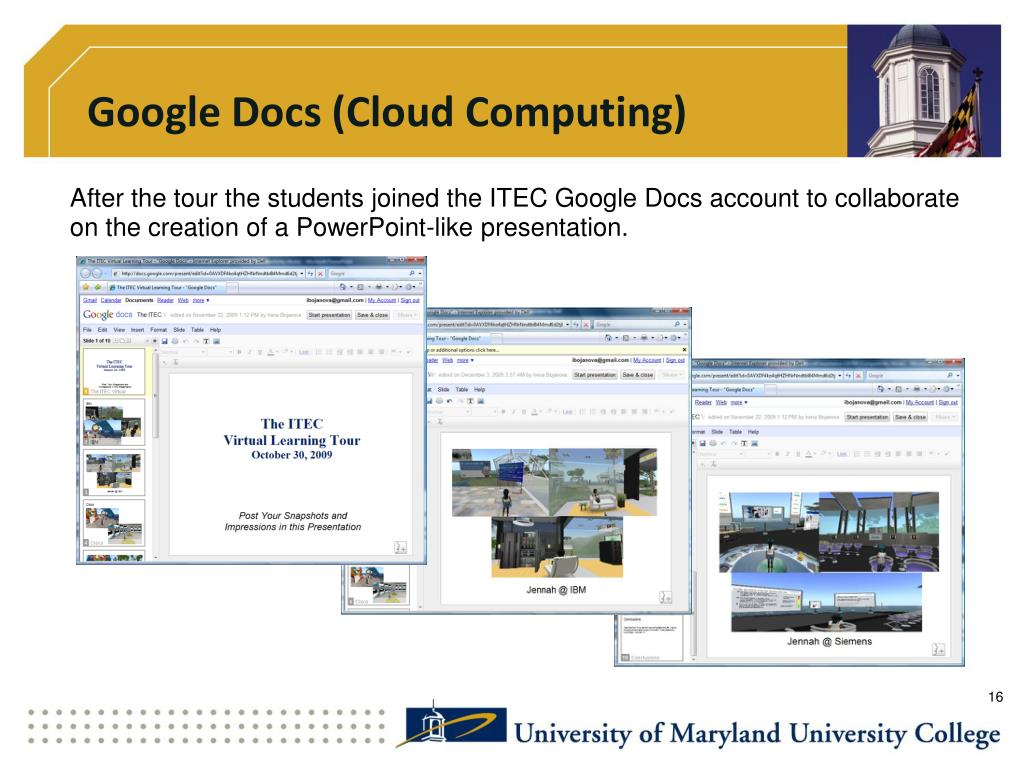The image size is (1024, 768).
Task: Click Redo icon in first Google Docs window
Action: click(x=196, y=341)
